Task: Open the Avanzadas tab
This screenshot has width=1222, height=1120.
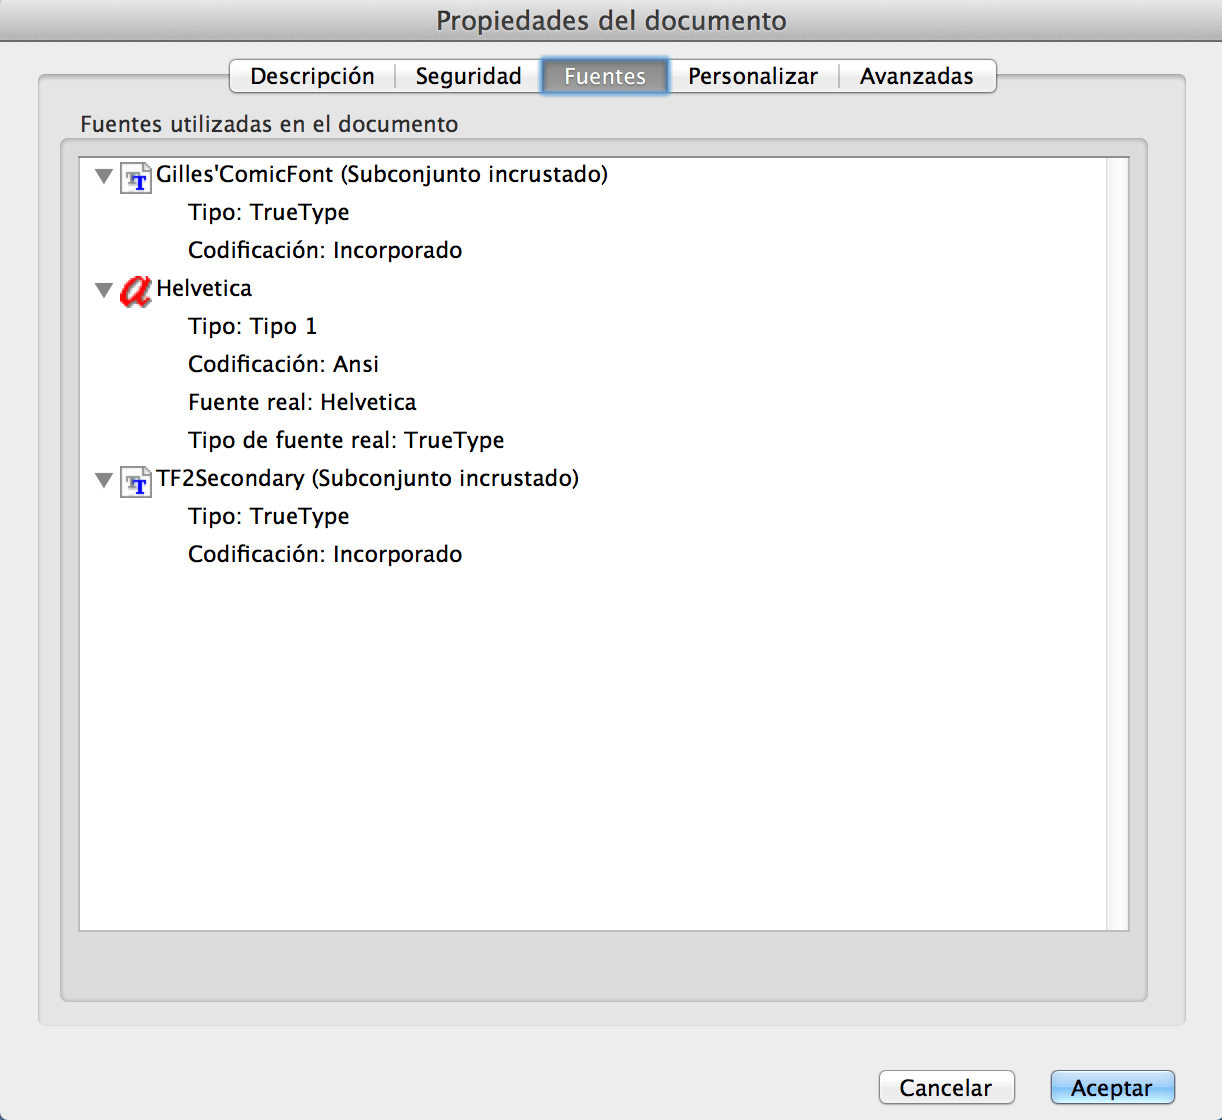Action: pyautogui.click(x=915, y=76)
